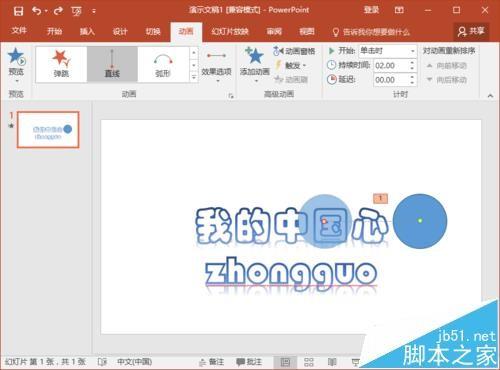Click the red motion path end point

pos(324,221)
